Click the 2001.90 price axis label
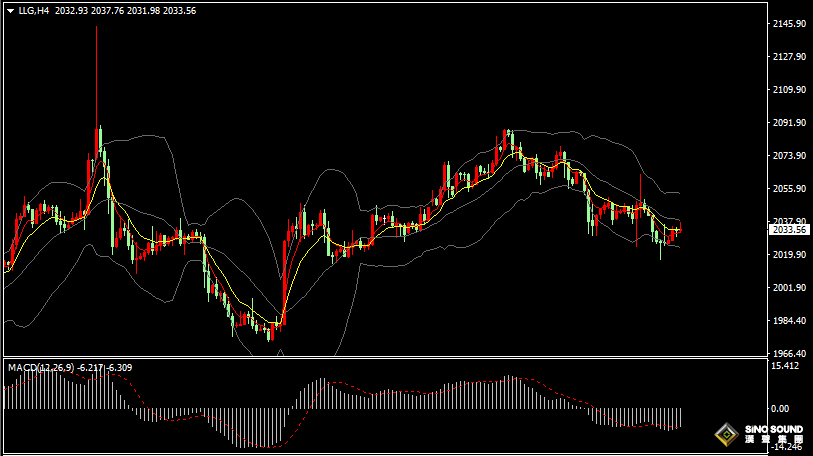The width and height of the screenshot is (813, 456). 790,288
